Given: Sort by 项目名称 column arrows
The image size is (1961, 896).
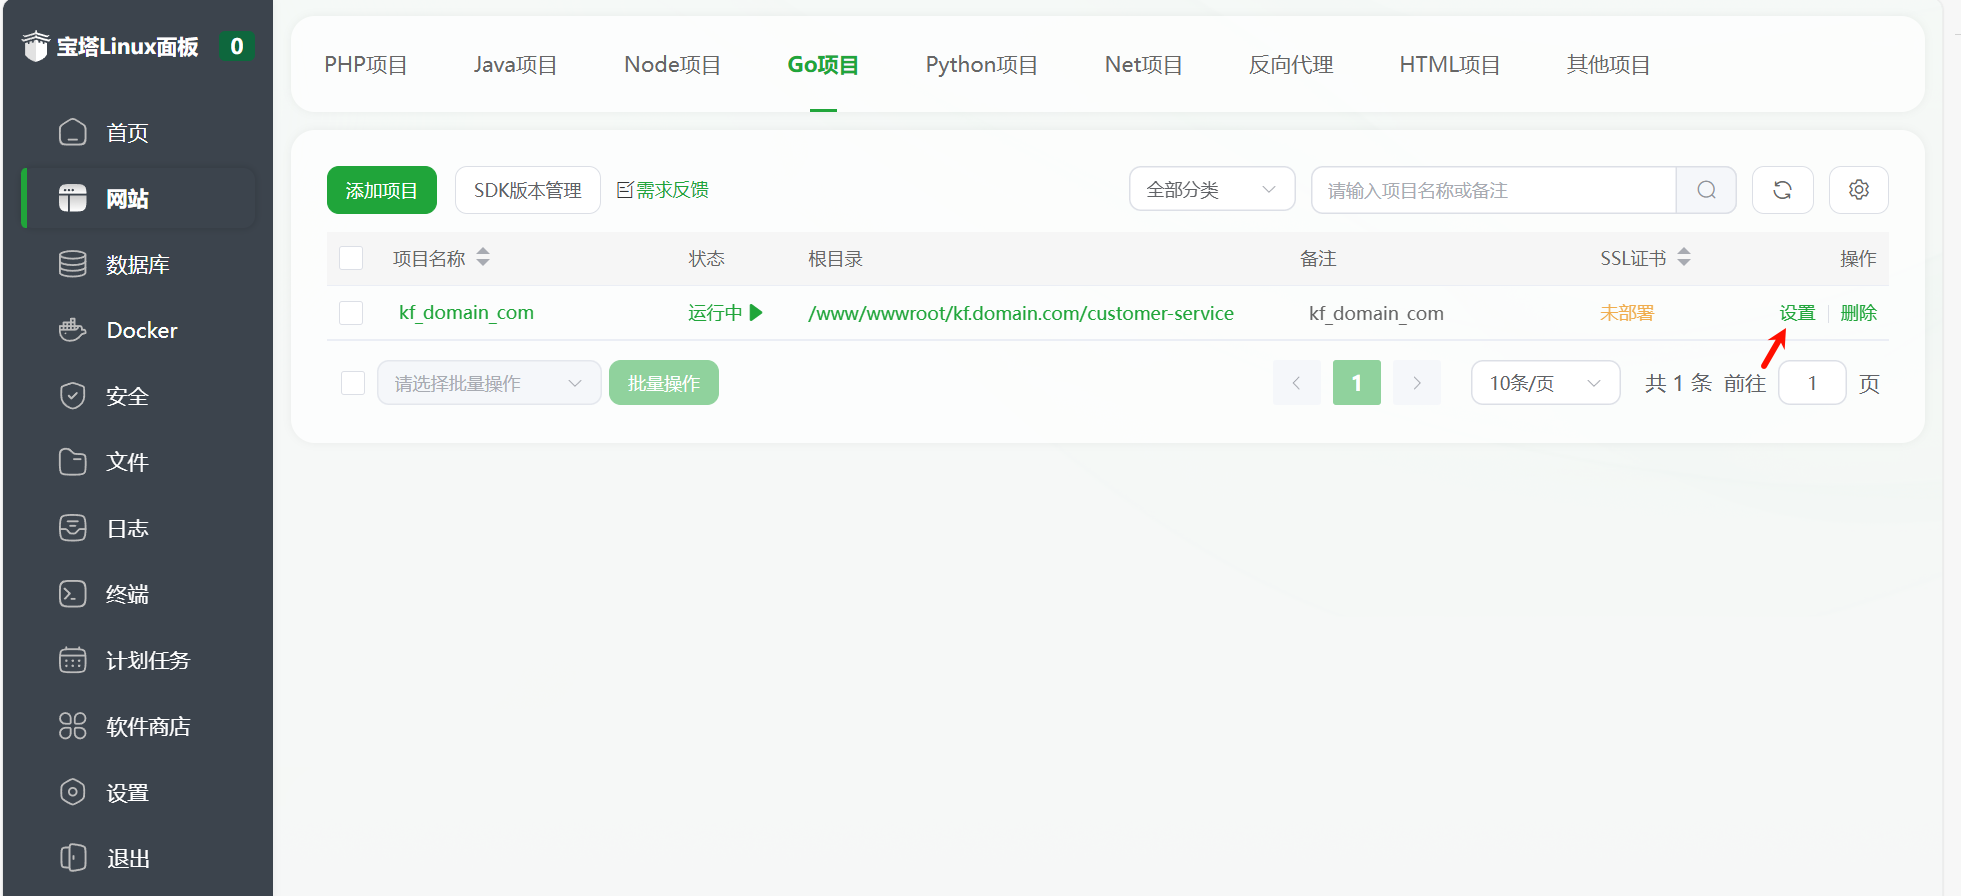Looking at the screenshot, I should 483,258.
